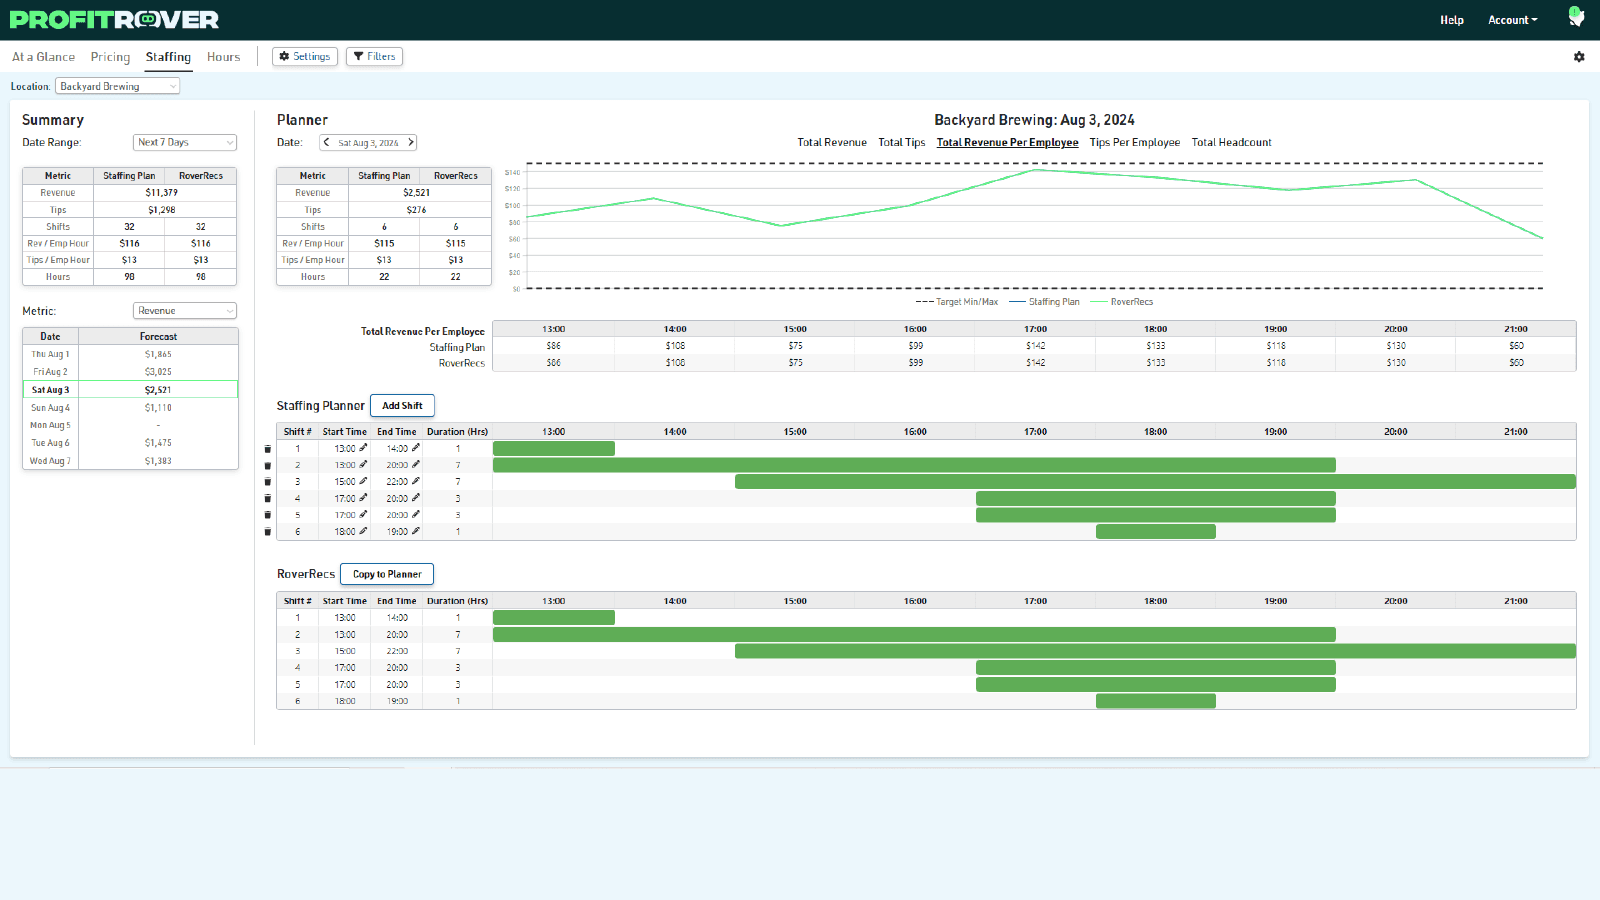Open the Location dropdown showing Backyard Brewing

point(117,87)
